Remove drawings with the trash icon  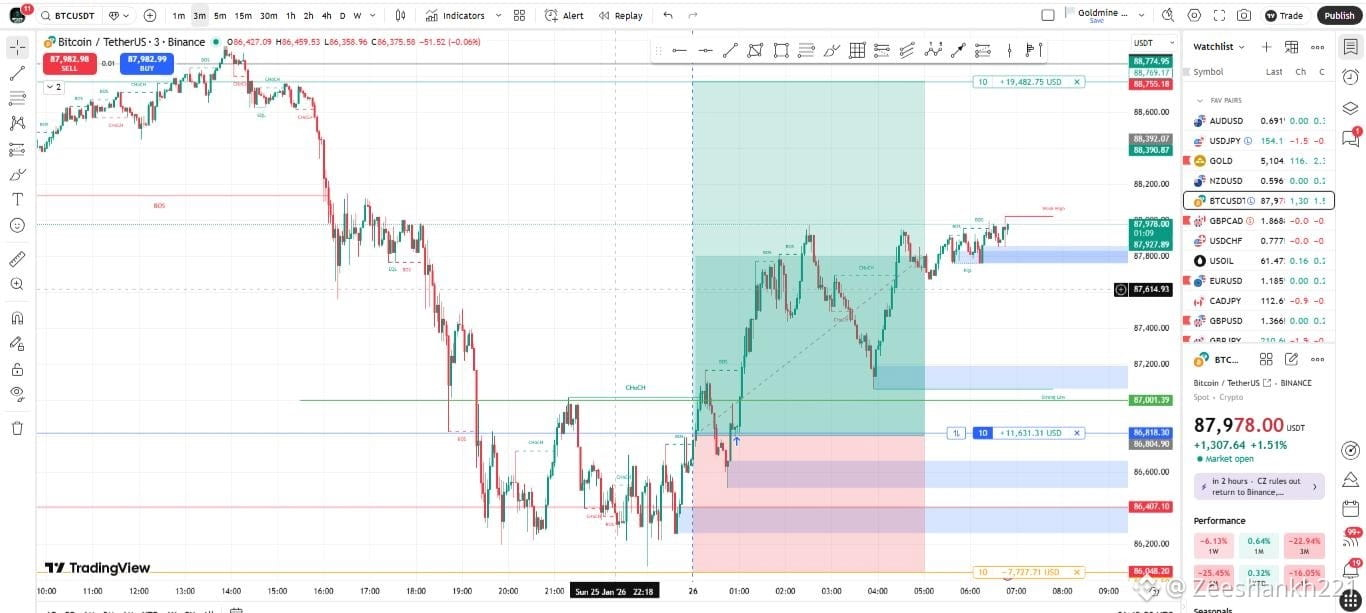17,428
